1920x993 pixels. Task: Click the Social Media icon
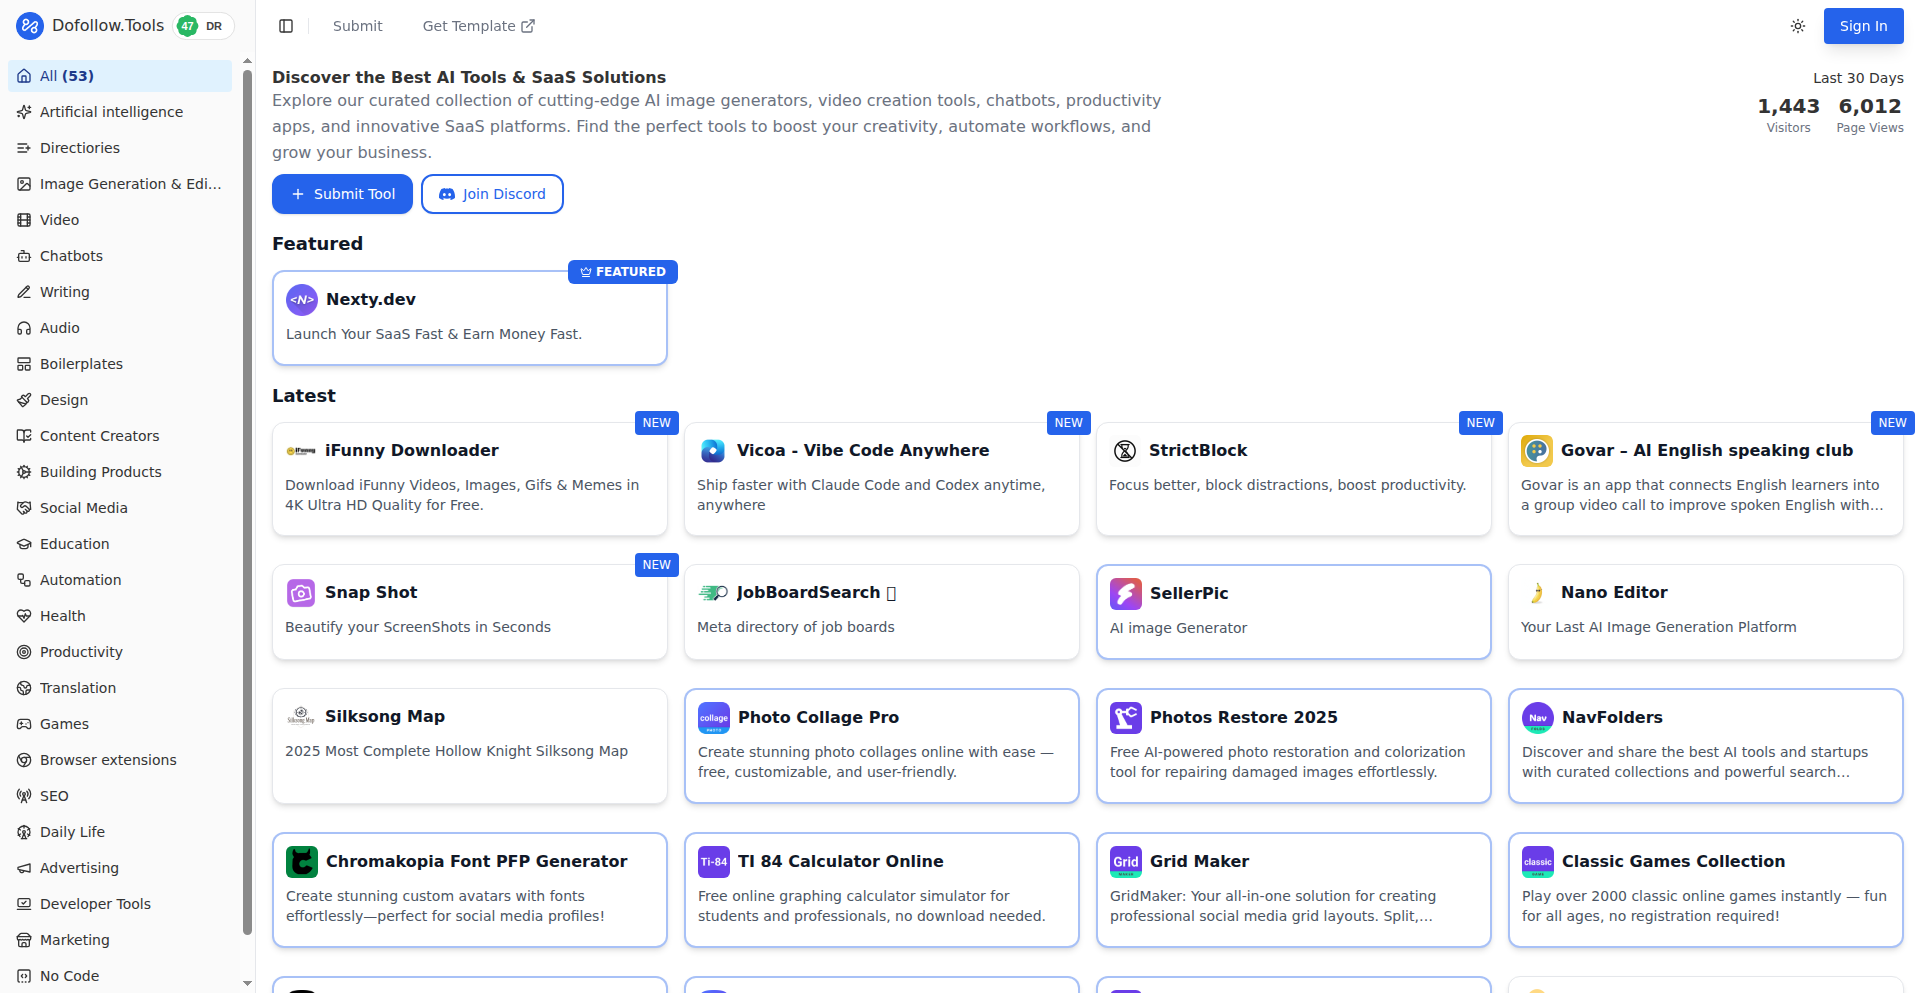click(24, 508)
